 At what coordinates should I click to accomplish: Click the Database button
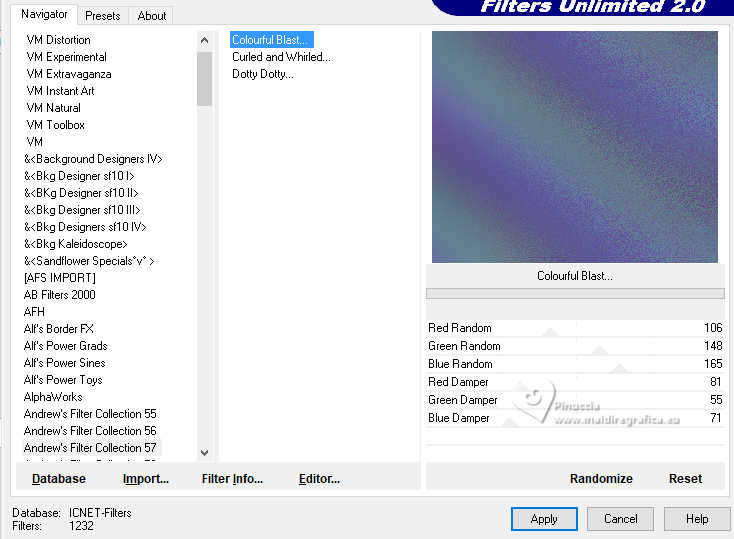click(x=59, y=479)
